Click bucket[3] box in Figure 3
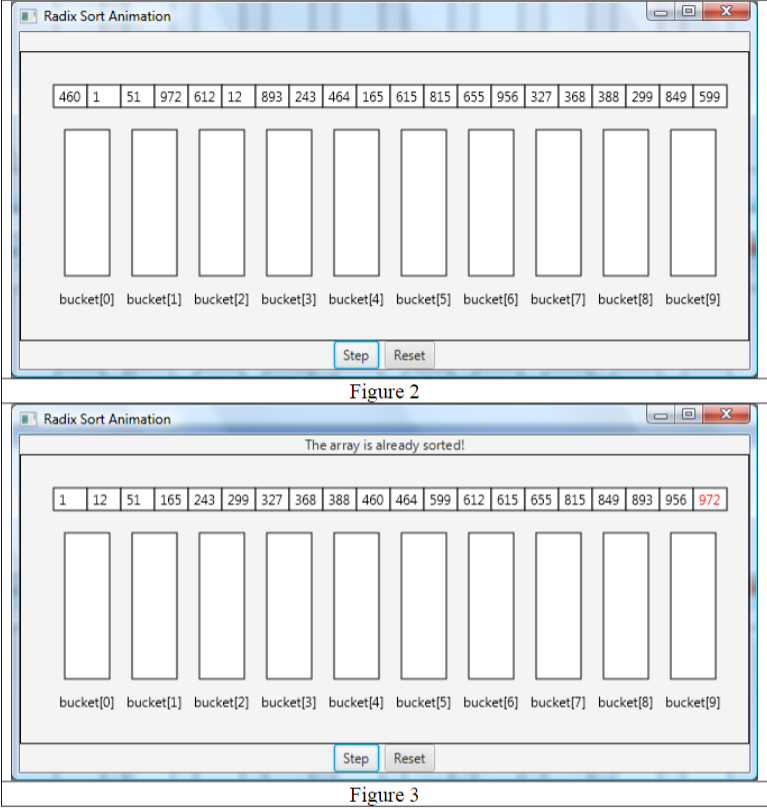The image size is (767, 809). (289, 606)
